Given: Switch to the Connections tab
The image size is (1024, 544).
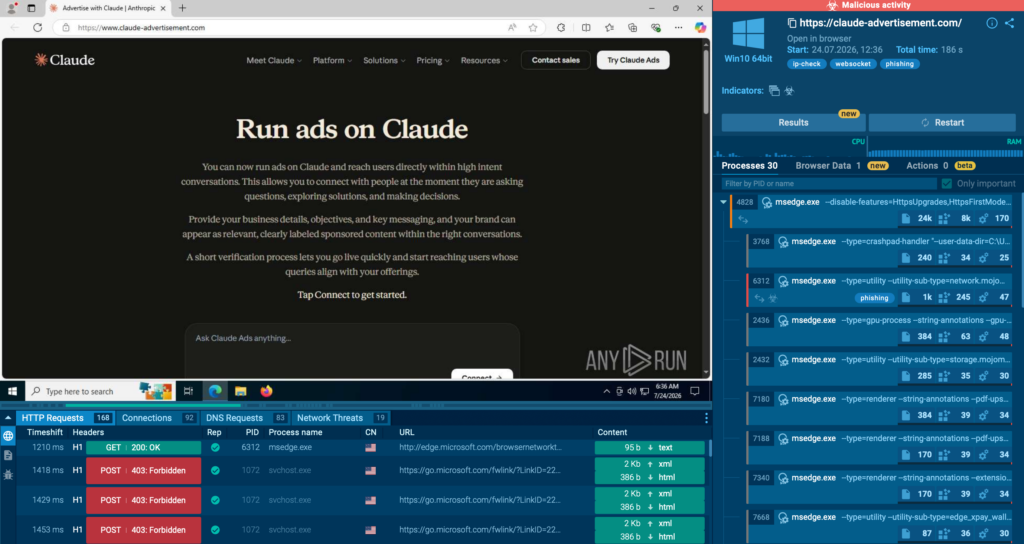Looking at the screenshot, I should pyautogui.click(x=157, y=418).
